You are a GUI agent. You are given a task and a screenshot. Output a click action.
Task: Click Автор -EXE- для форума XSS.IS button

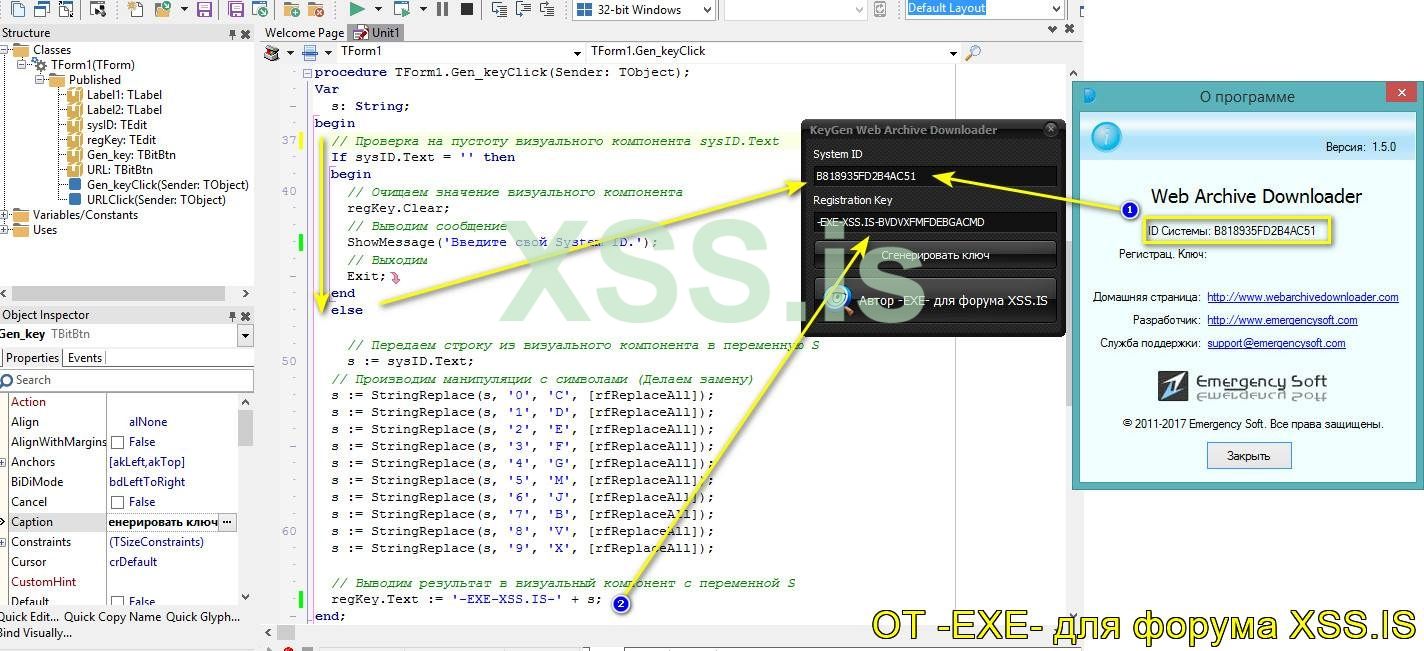coord(934,300)
